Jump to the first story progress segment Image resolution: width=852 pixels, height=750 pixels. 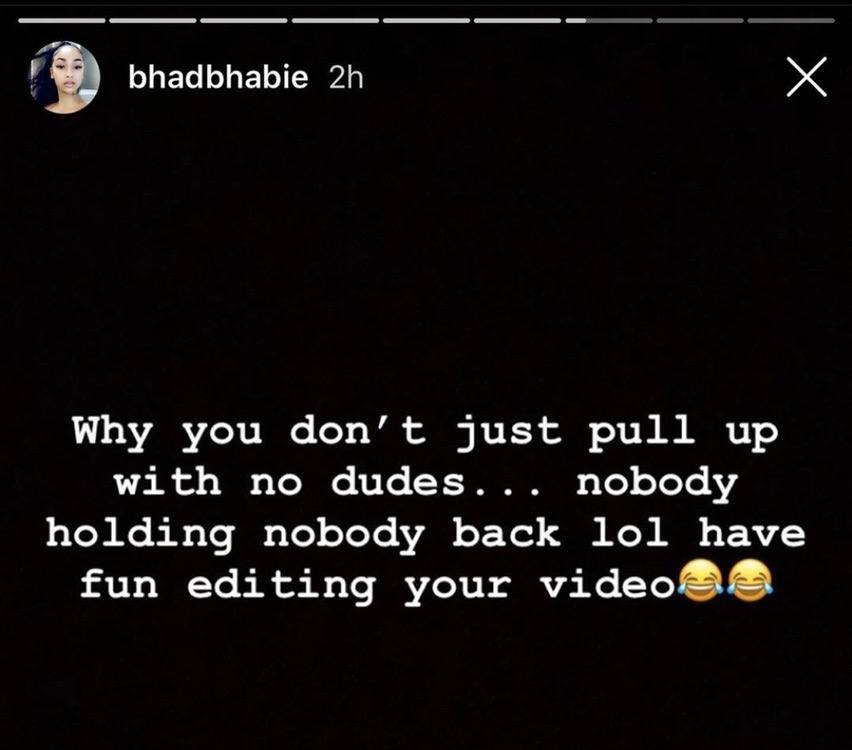(61, 21)
